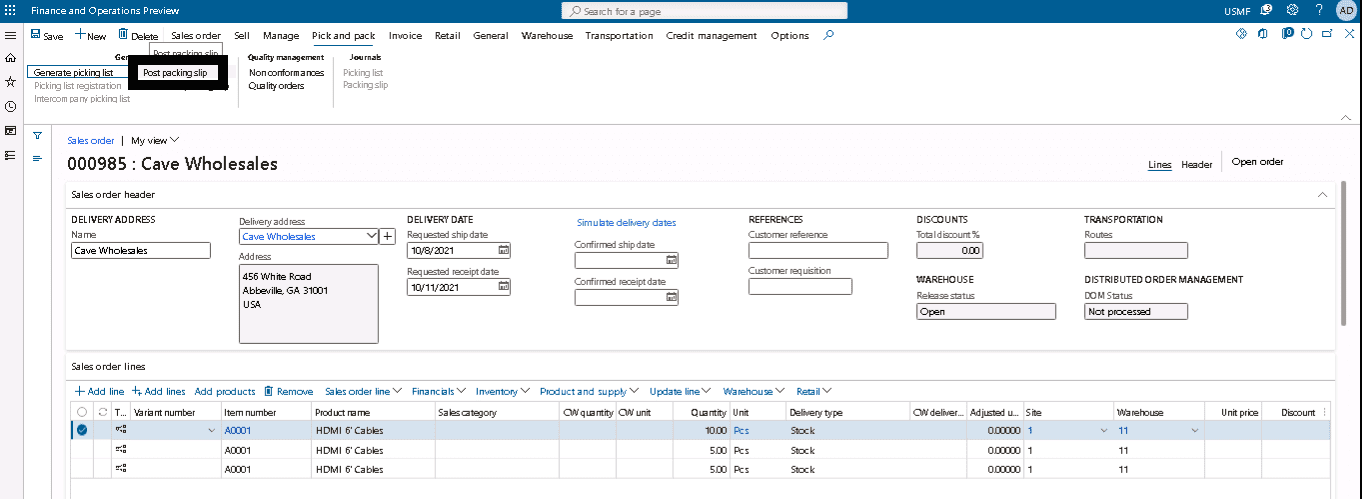The image size is (1362, 499).
Task: Click Add line button
Action: (99, 391)
